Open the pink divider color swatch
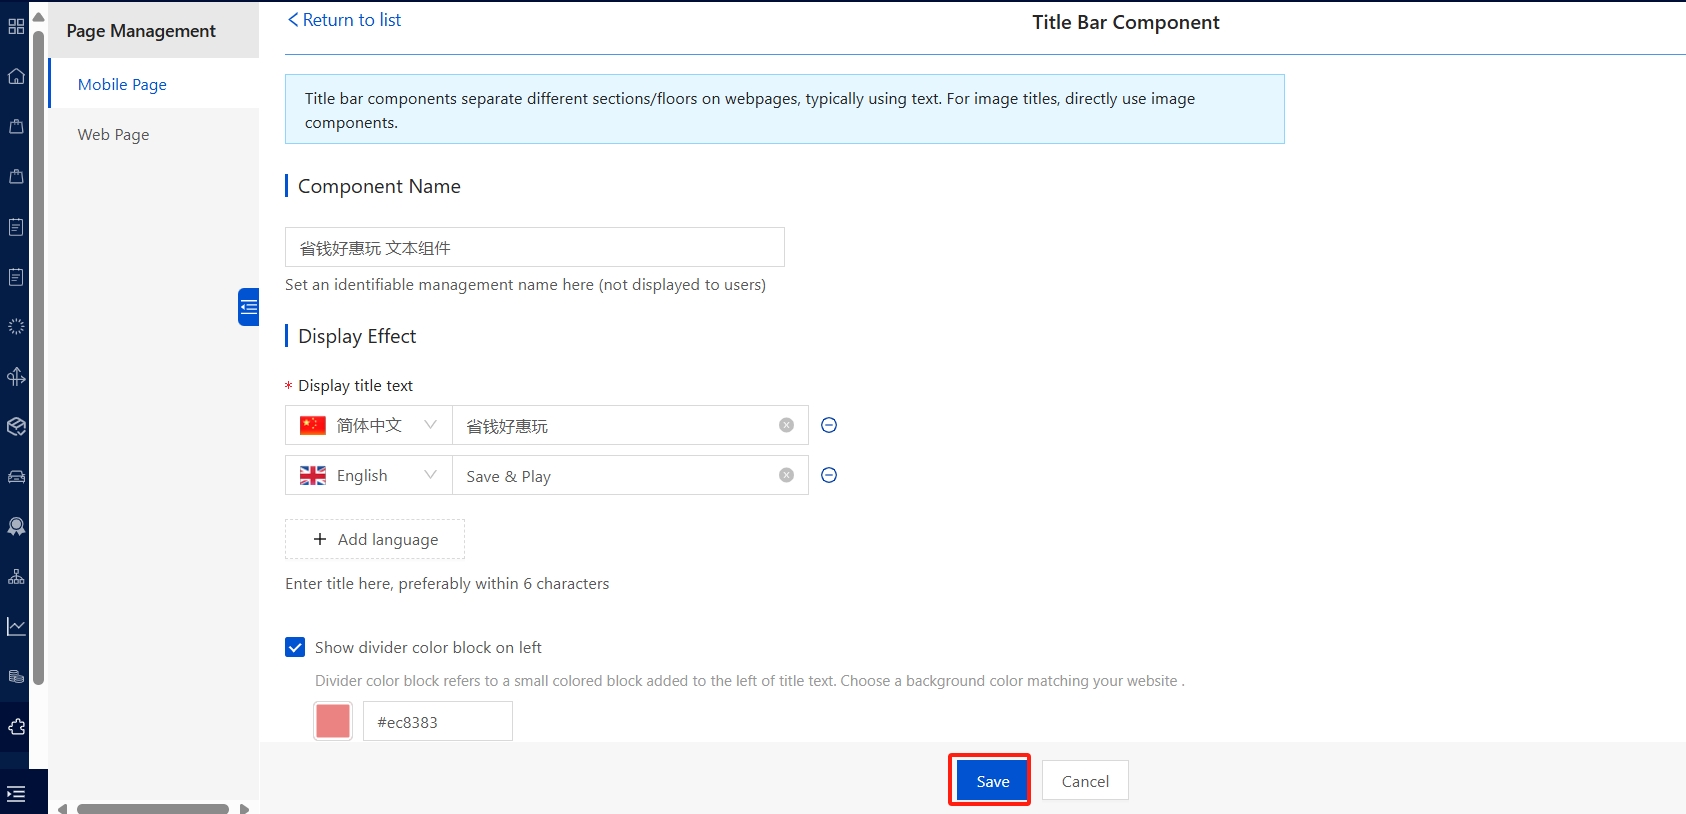Image resolution: width=1686 pixels, height=814 pixels. click(x=333, y=721)
